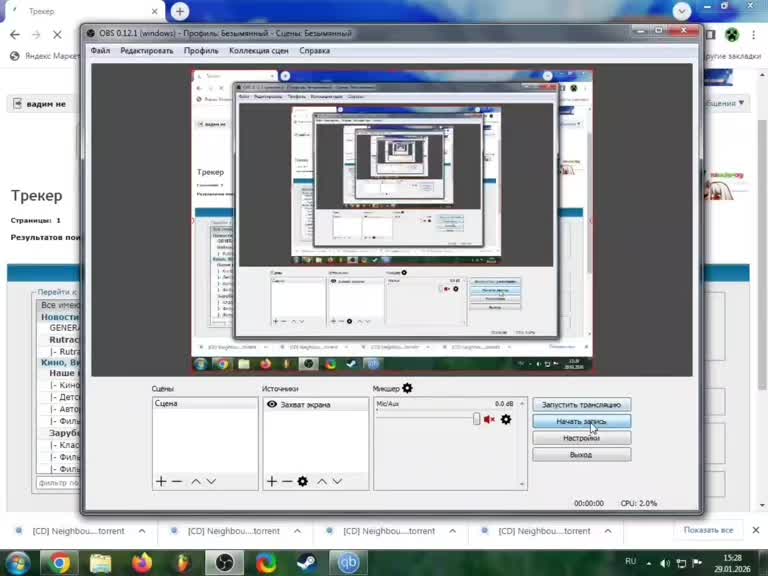Viewport: 768px width, 576px height.
Task: Remove selected scene with the minus icon
Action: (177, 481)
